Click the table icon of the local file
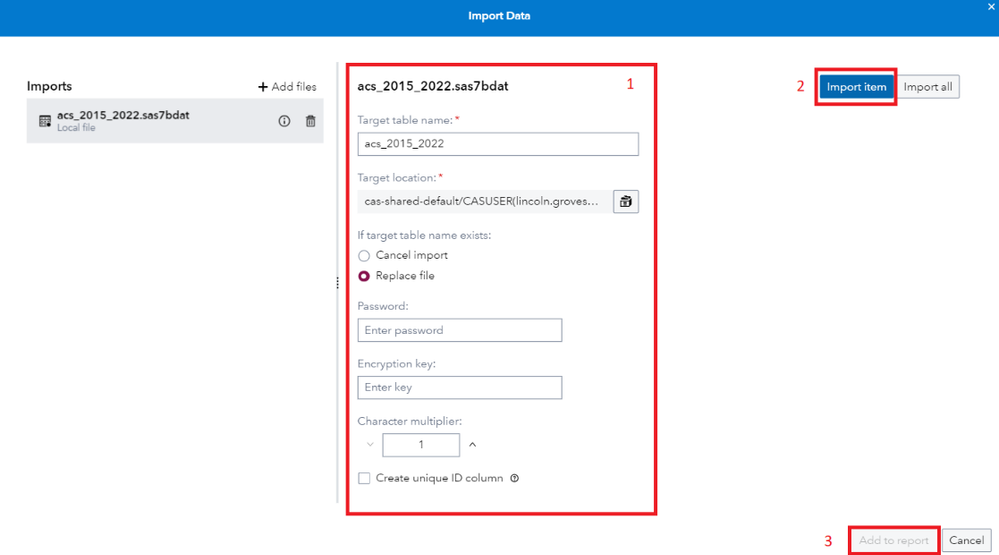 pos(45,121)
